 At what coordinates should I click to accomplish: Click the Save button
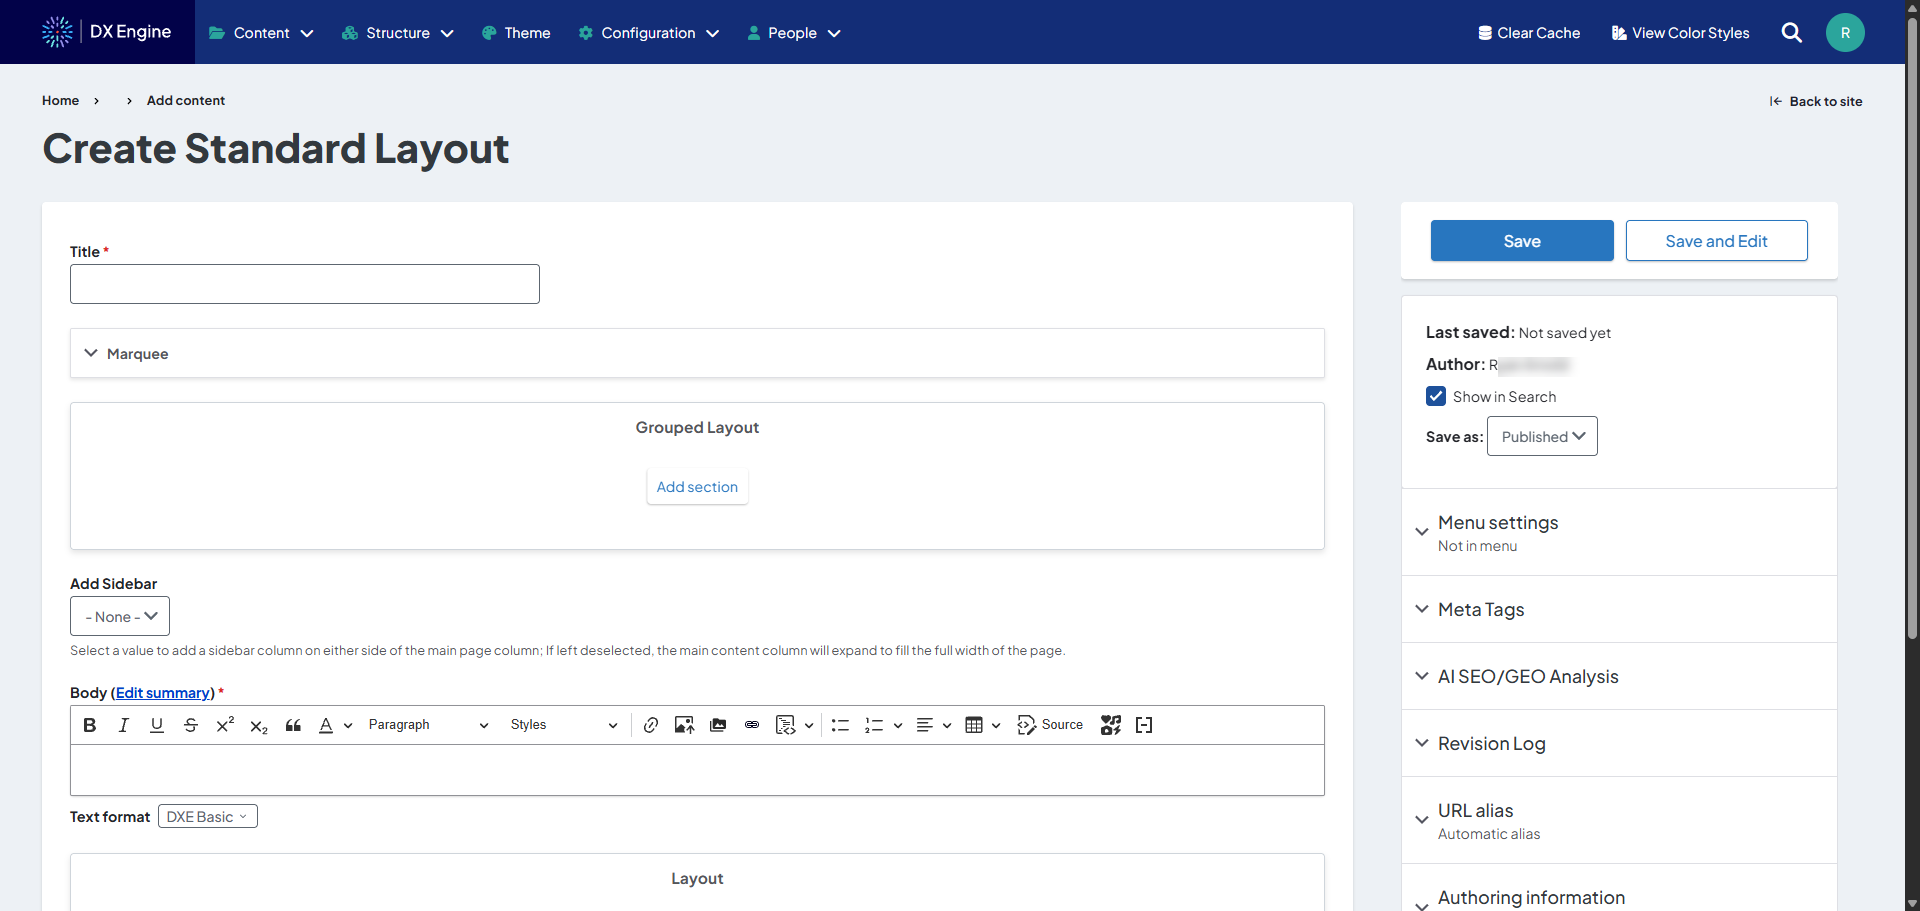pyautogui.click(x=1522, y=241)
